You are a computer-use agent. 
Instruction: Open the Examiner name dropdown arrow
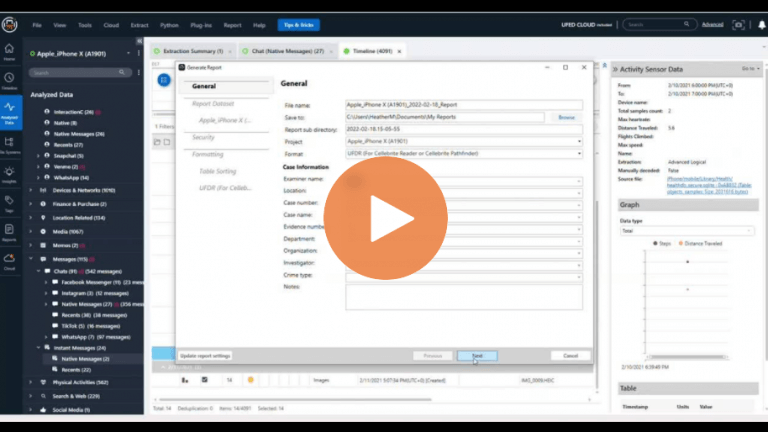(x=578, y=181)
